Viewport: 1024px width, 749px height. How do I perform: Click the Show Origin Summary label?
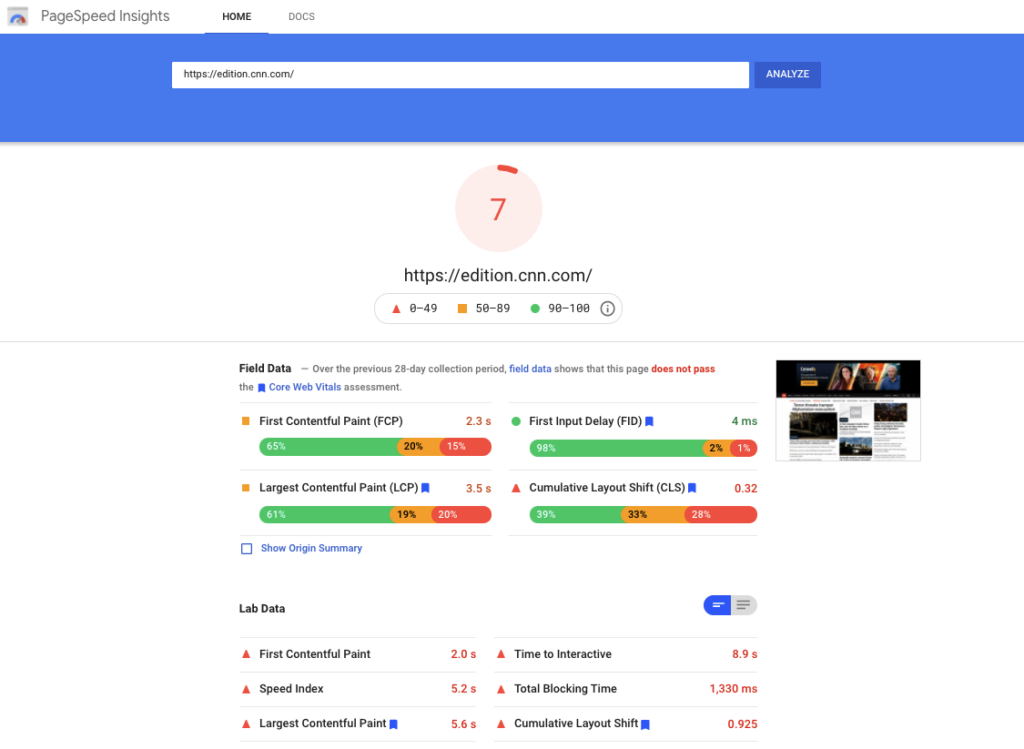pos(312,549)
